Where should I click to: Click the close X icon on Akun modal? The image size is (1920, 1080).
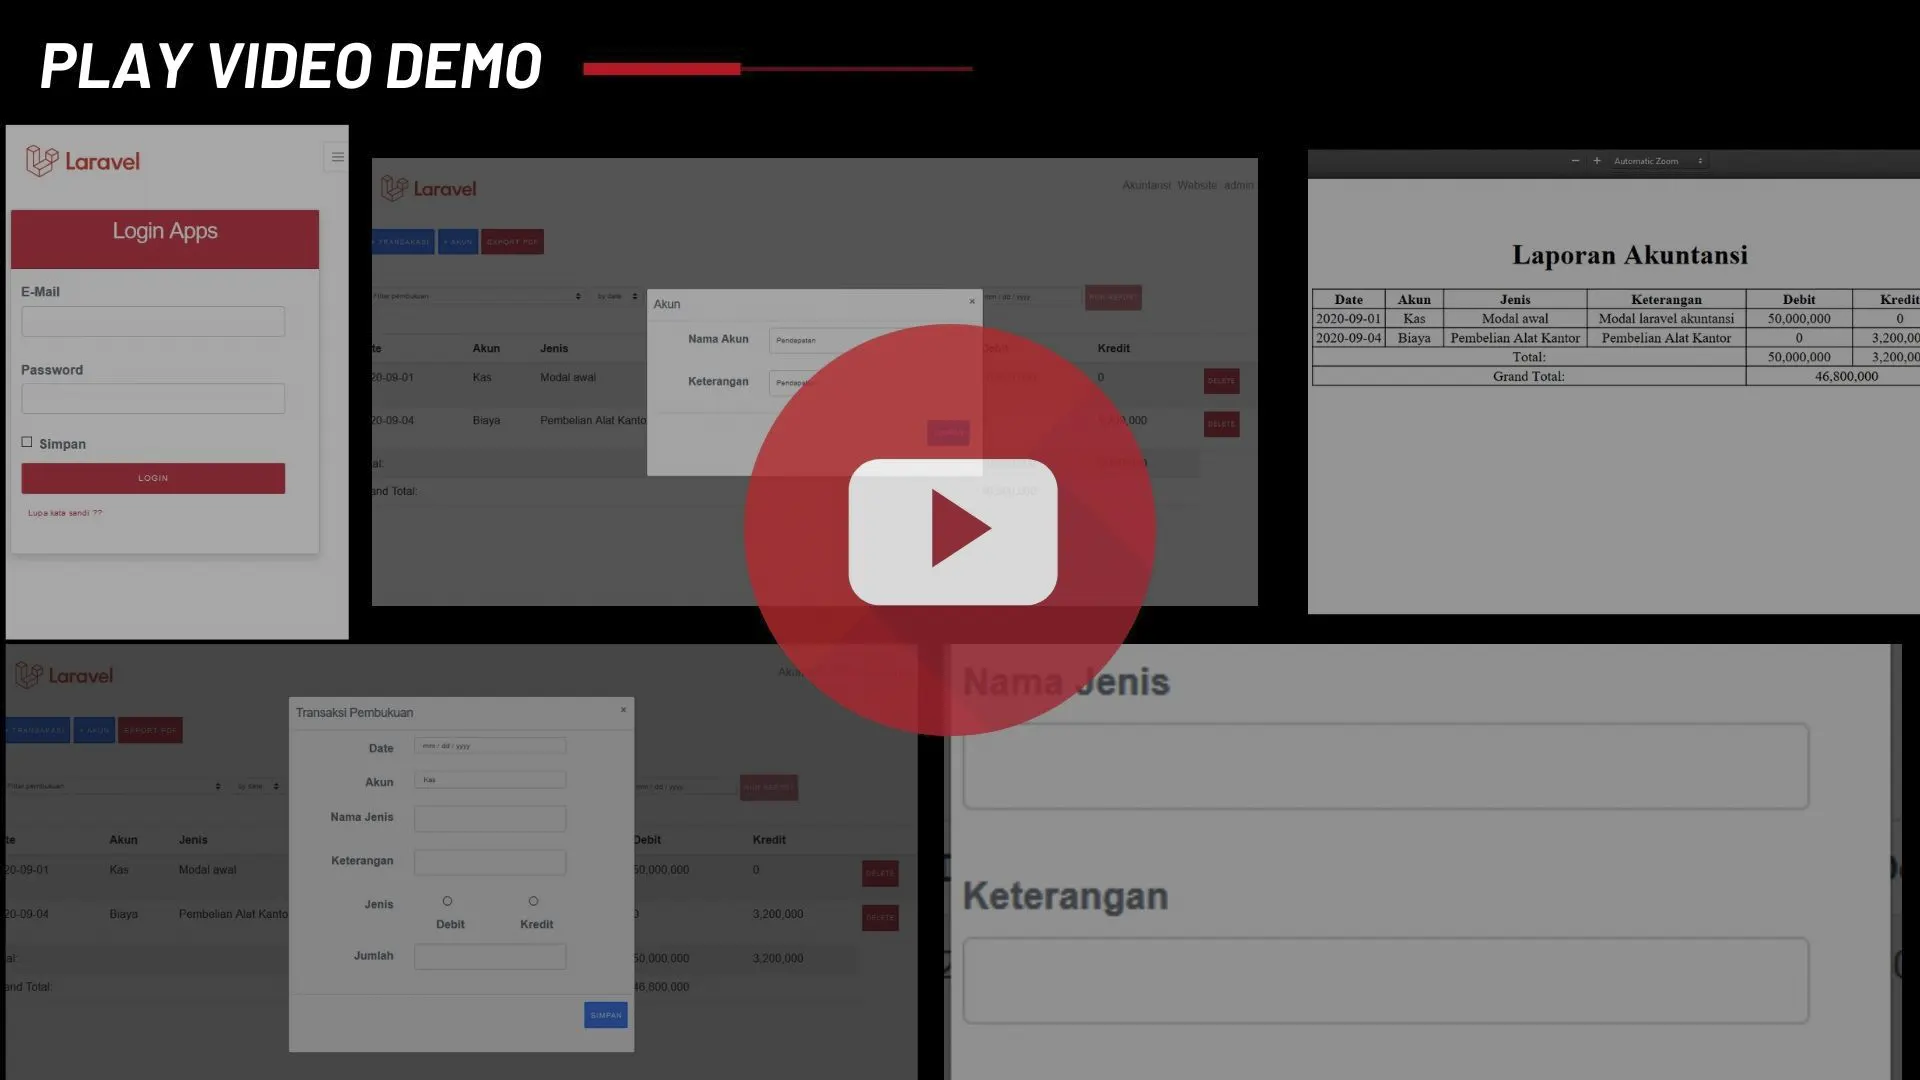tap(971, 301)
